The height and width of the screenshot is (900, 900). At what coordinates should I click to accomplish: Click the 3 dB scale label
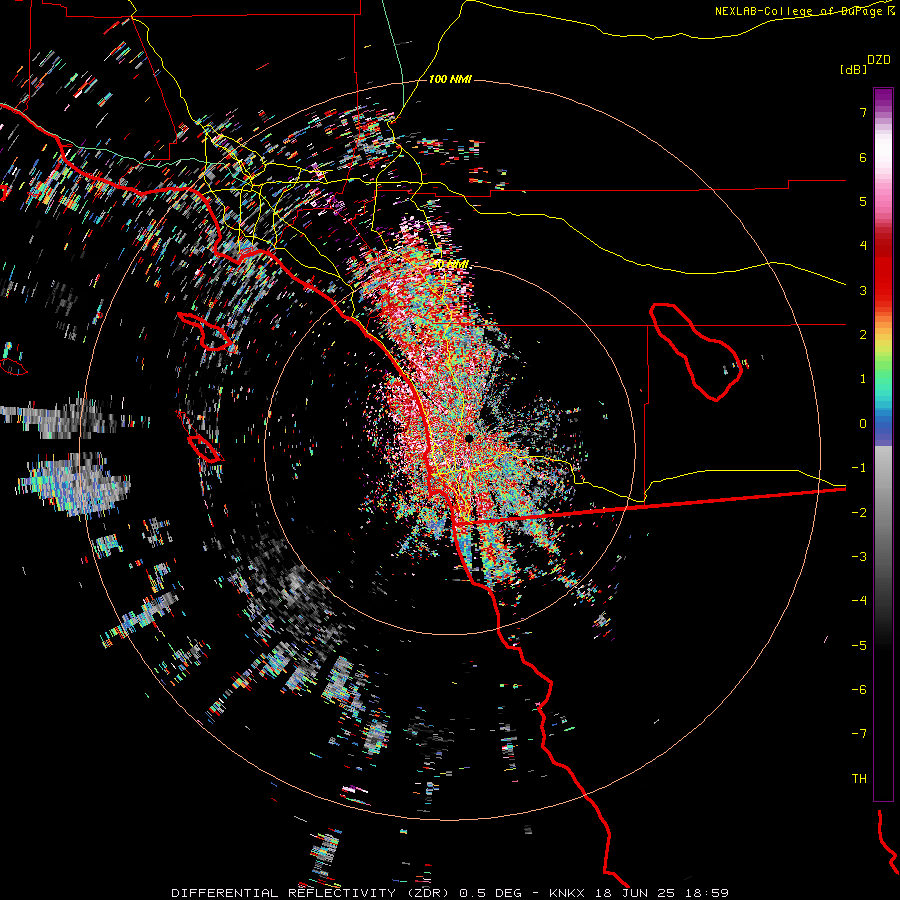coord(863,290)
